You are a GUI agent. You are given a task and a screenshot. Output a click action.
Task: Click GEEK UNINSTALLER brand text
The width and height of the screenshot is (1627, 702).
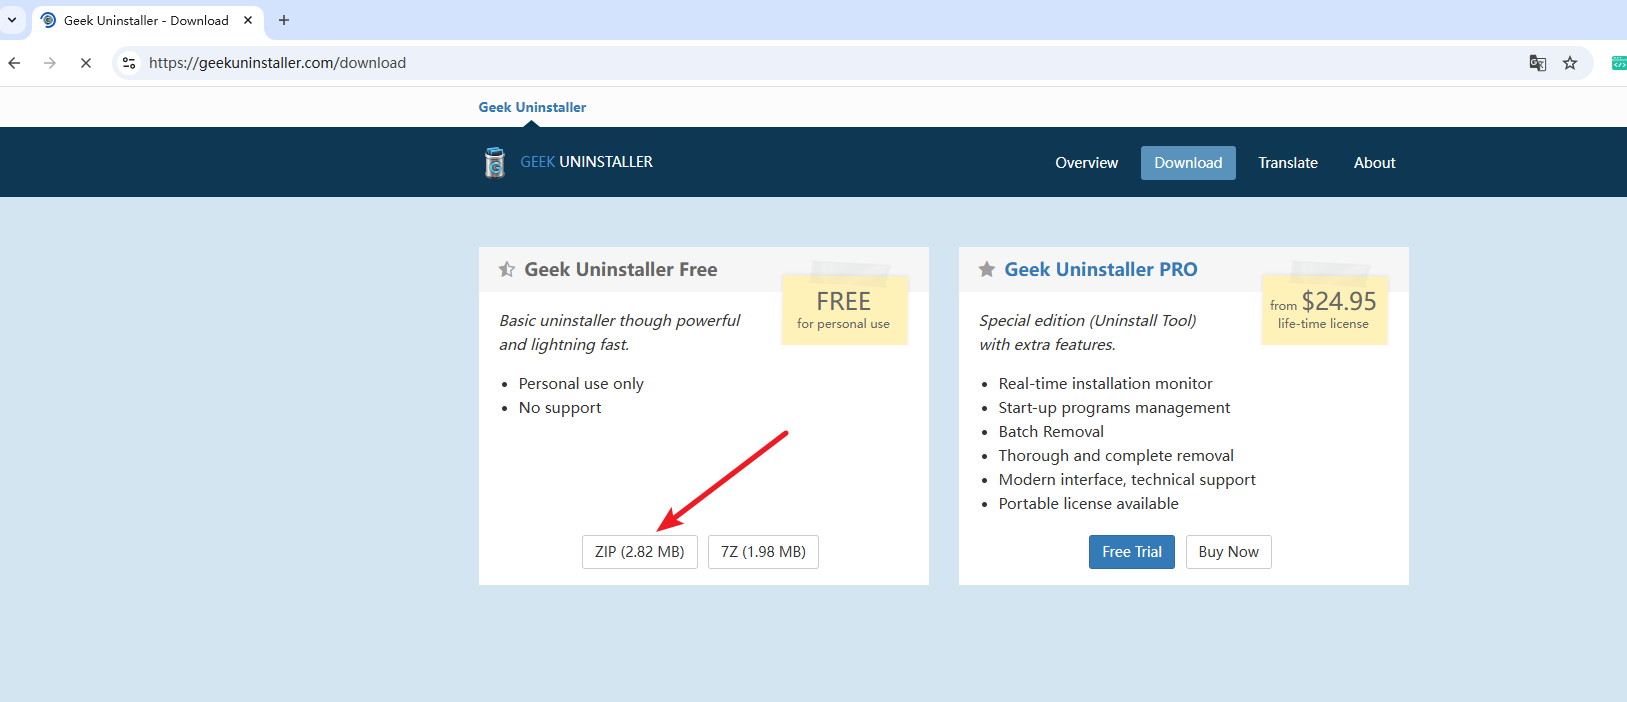click(x=586, y=162)
